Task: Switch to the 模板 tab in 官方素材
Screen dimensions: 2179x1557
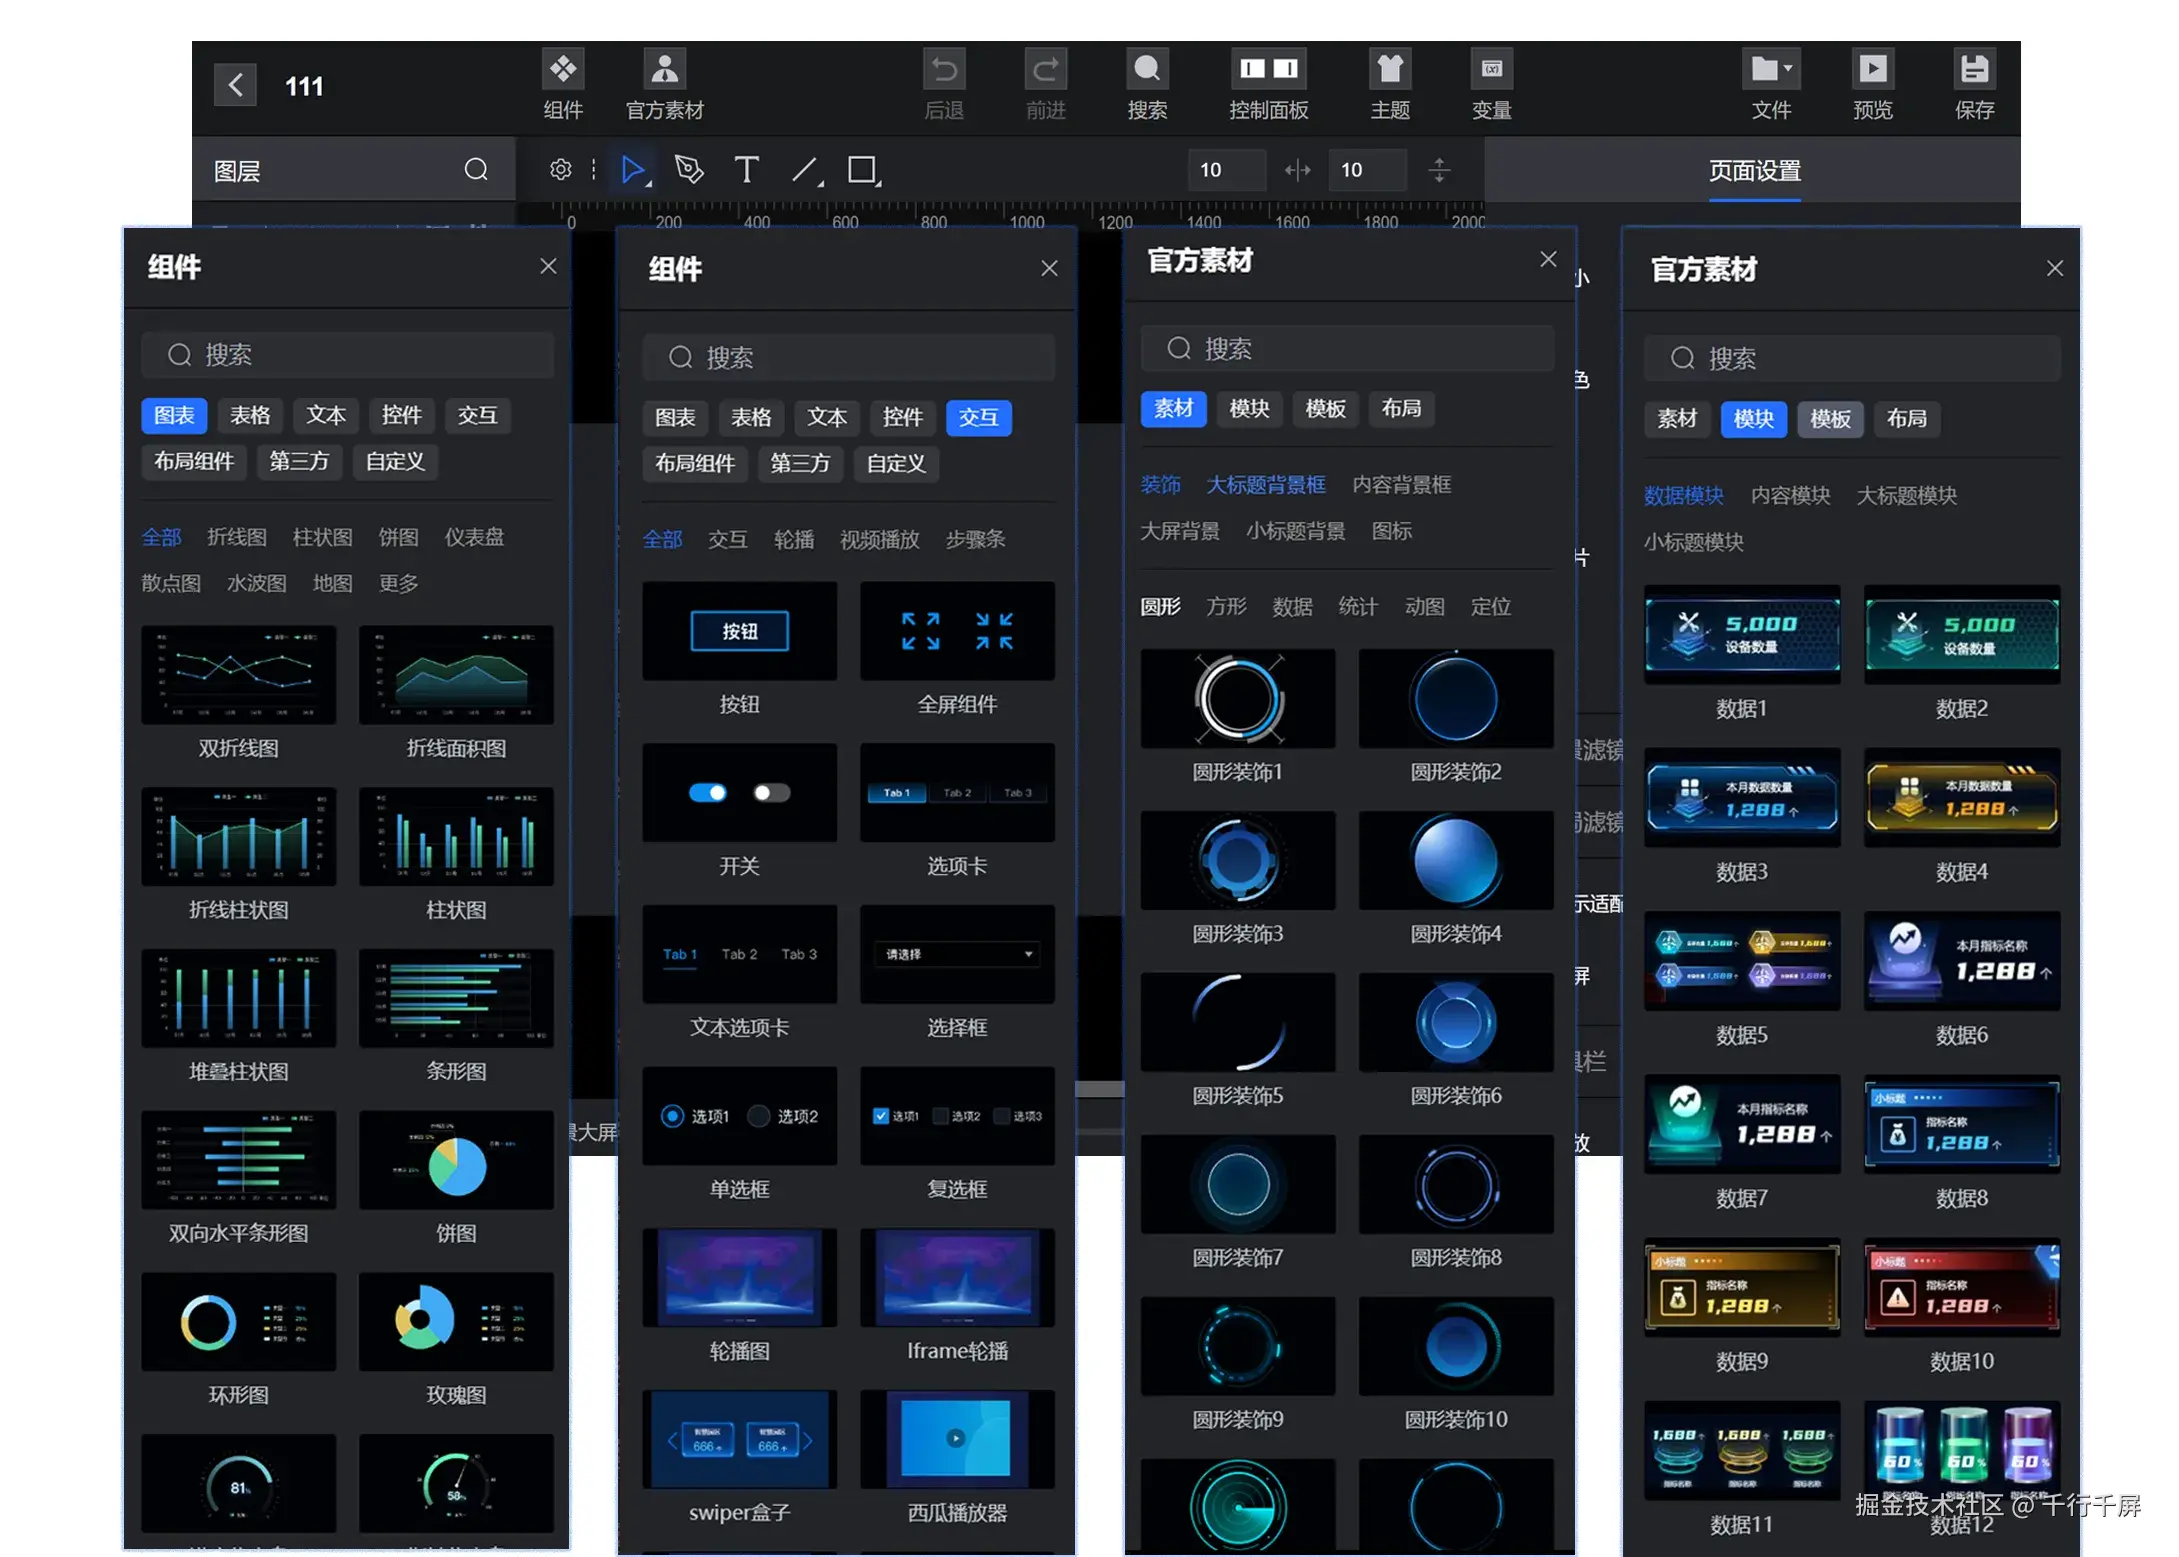Action: pyautogui.click(x=1325, y=408)
